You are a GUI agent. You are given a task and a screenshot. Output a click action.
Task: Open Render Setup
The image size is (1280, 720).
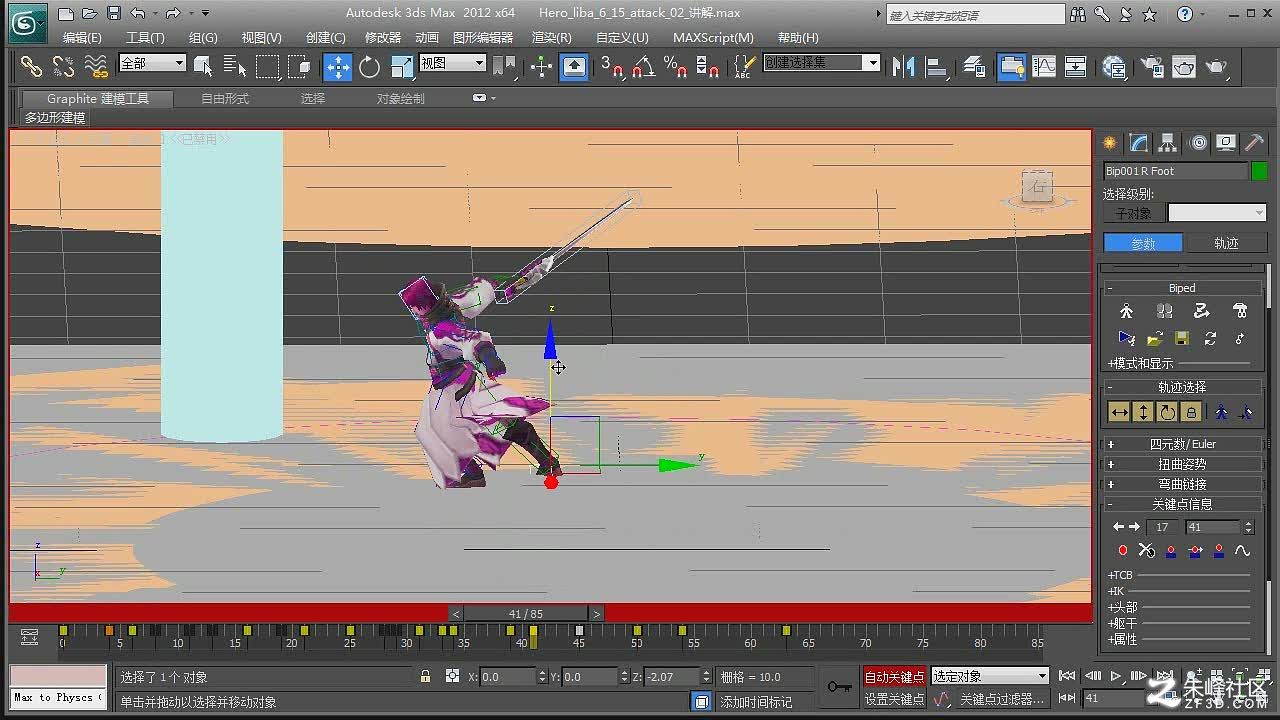click(1152, 66)
